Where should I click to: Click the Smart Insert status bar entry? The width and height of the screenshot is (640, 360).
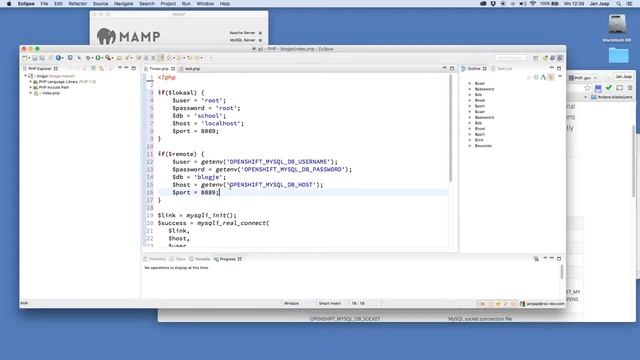coord(329,304)
